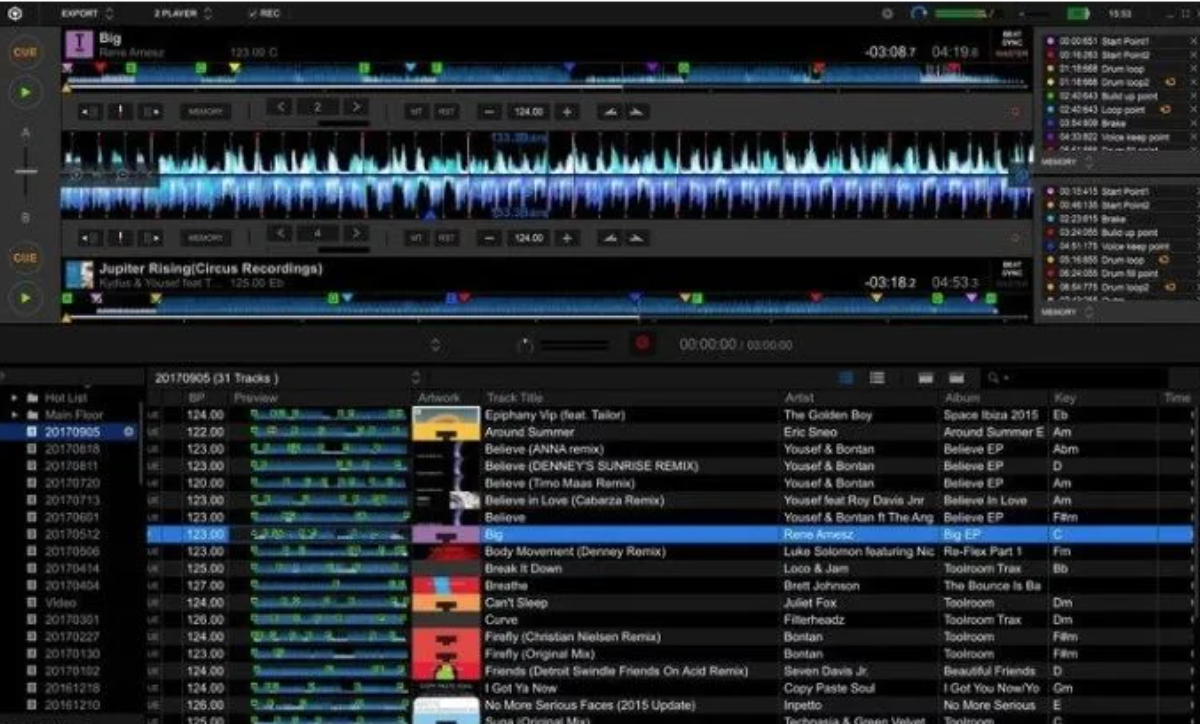Click minus tempo button on bottom deck
Image resolution: width=1200 pixels, height=724 pixels.
click(x=490, y=238)
